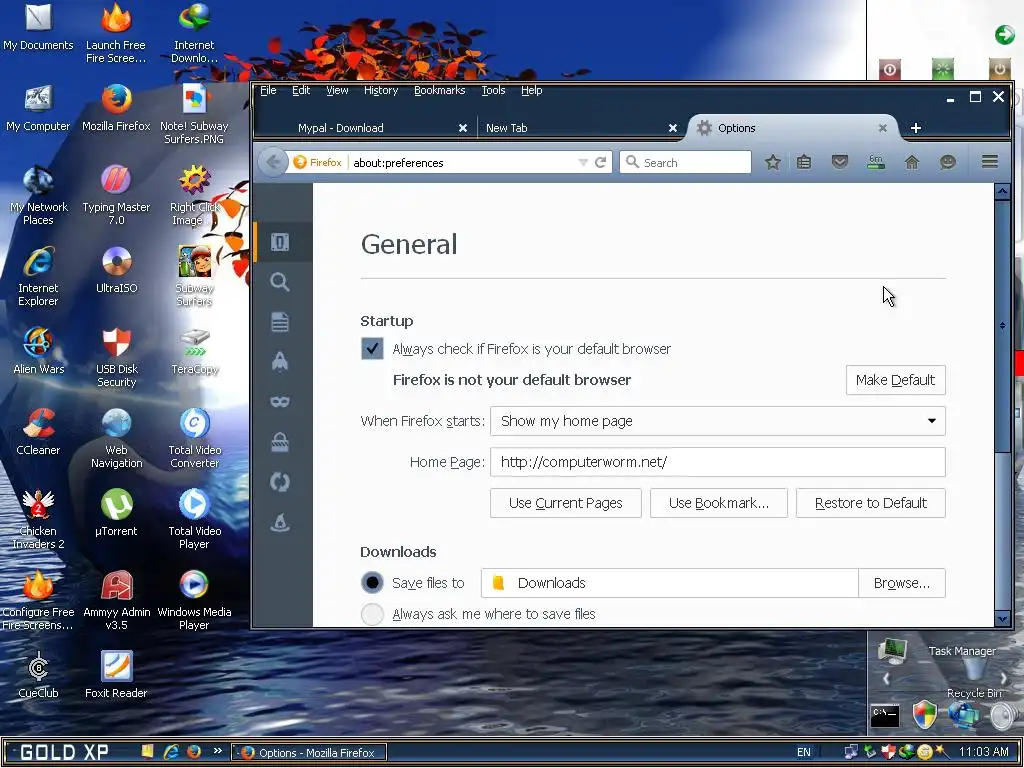
Task: Click the preferences page scroll up arrow
Action: tap(1002, 191)
